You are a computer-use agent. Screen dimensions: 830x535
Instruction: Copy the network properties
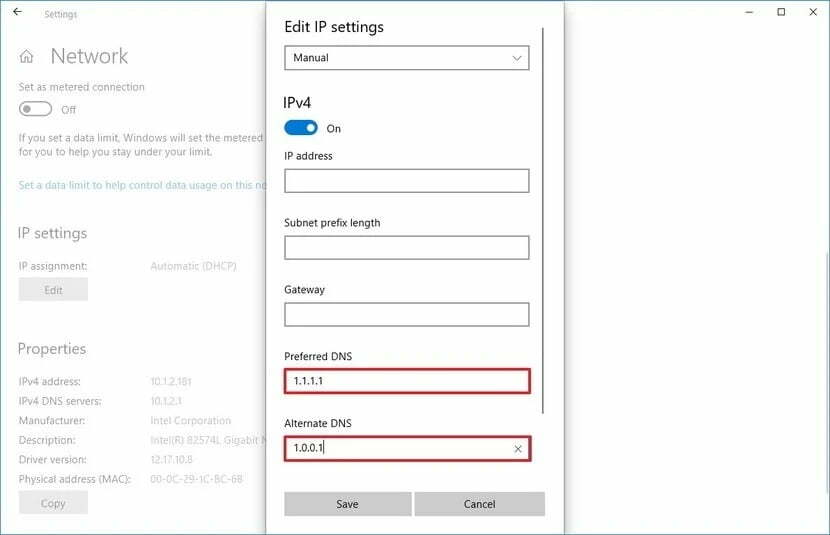tap(53, 503)
